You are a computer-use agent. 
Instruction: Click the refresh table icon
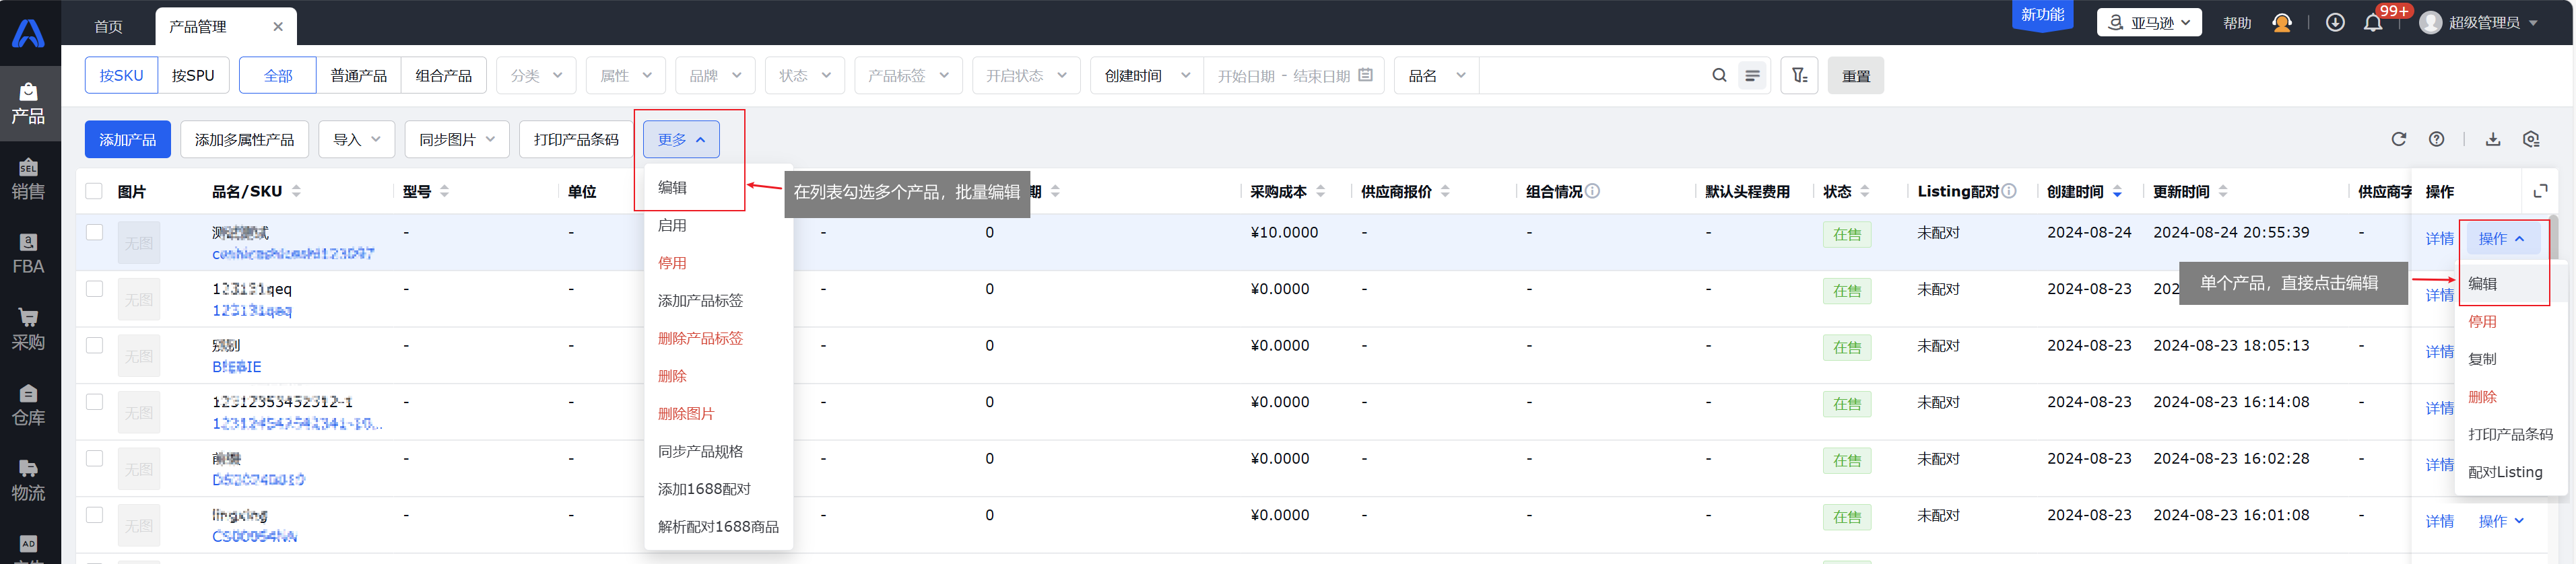pyautogui.click(x=2398, y=139)
